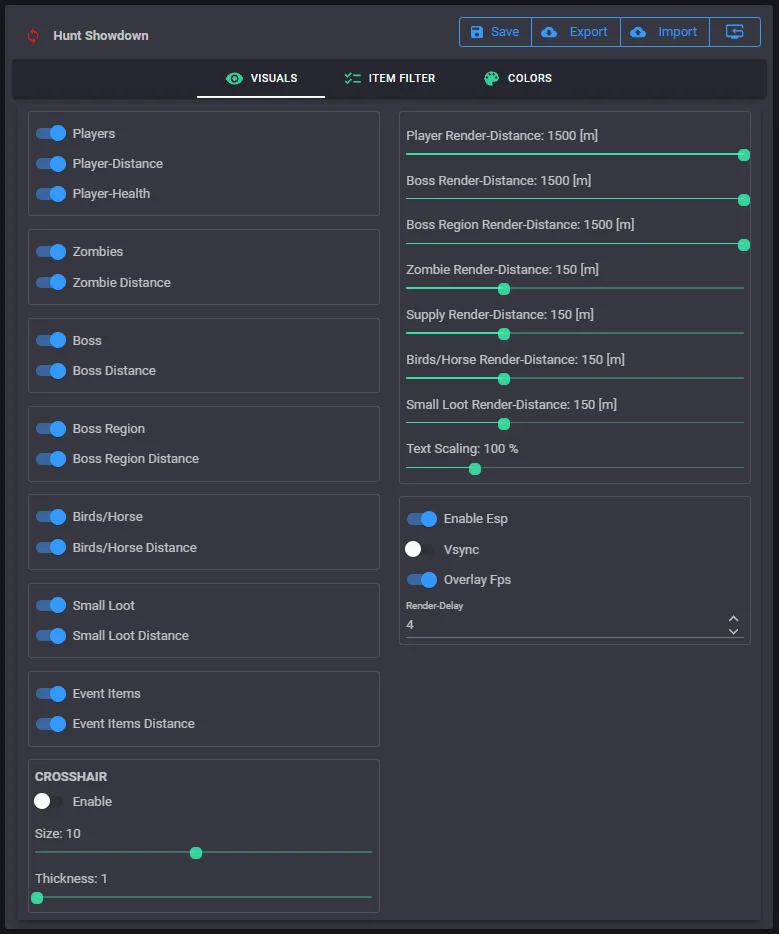The image size is (779, 934).
Task: Click the floppy disk Save icon
Action: (477, 32)
